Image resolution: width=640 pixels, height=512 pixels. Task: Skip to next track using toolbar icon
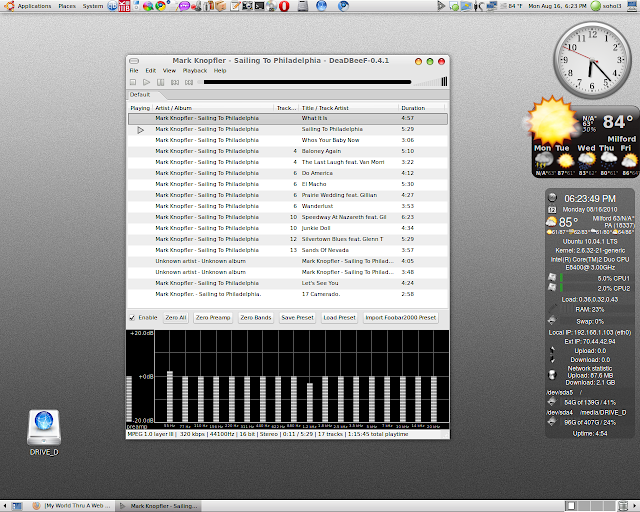pos(189,82)
